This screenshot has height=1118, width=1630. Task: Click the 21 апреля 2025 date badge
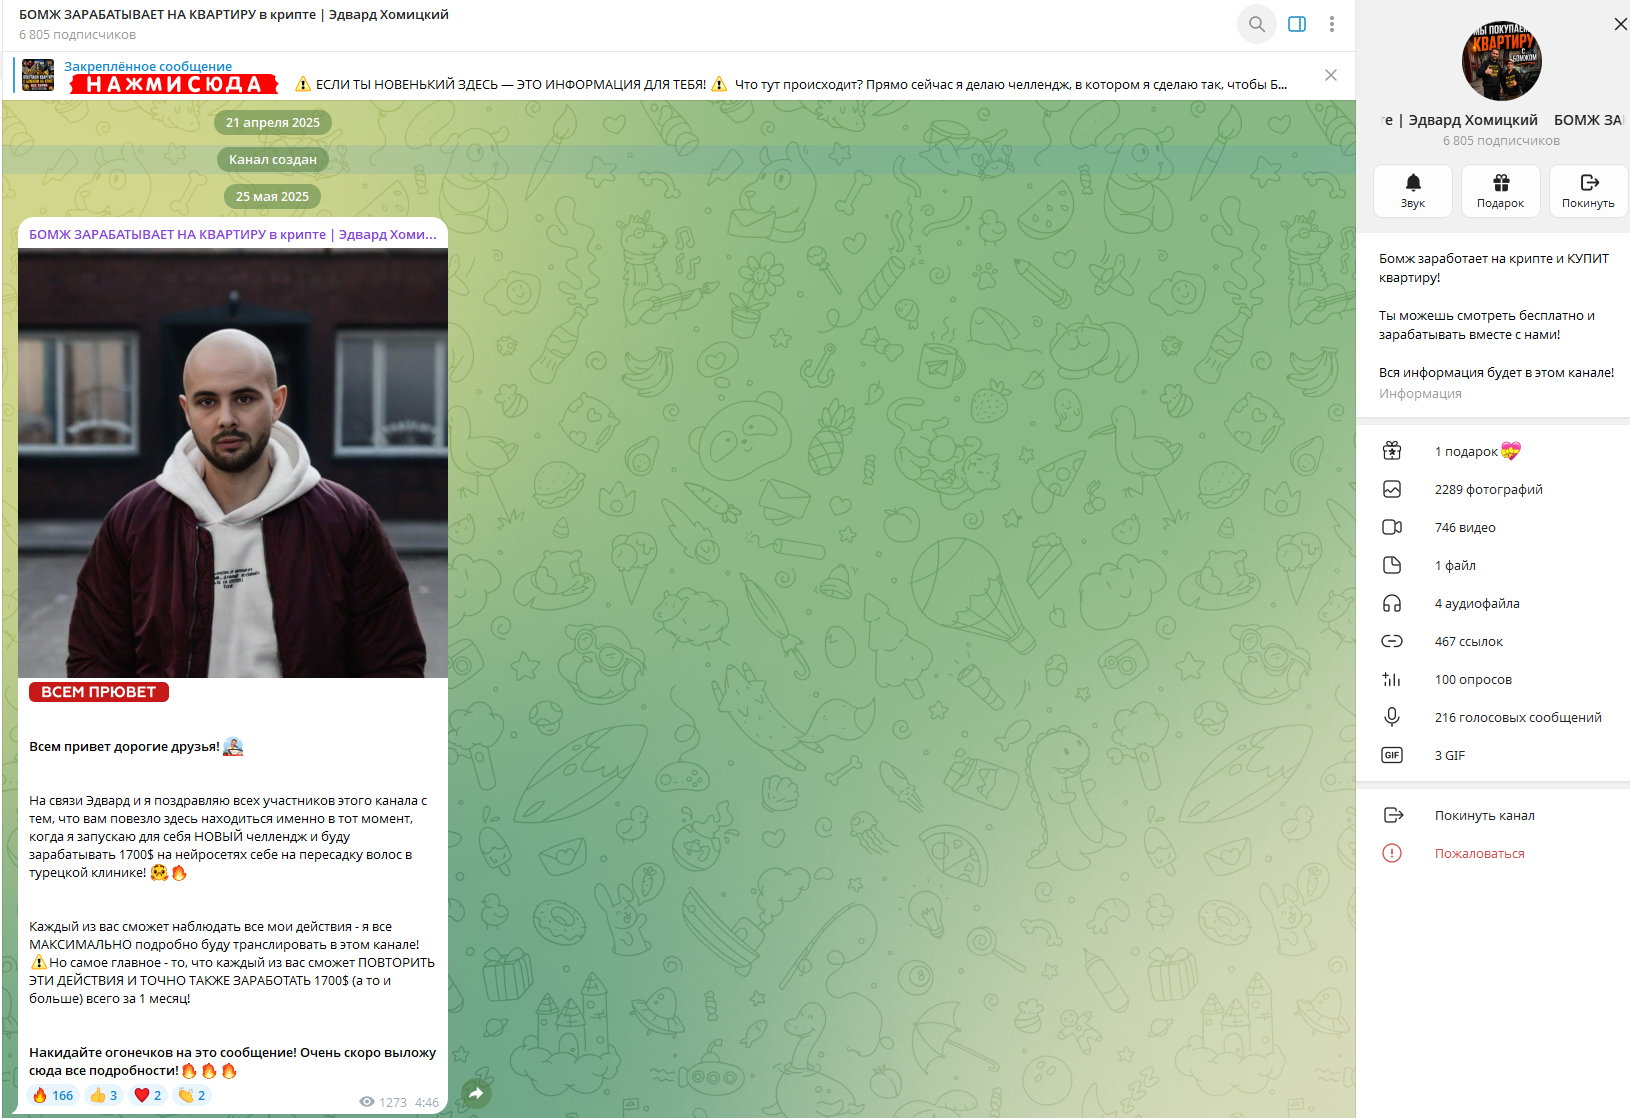[273, 122]
